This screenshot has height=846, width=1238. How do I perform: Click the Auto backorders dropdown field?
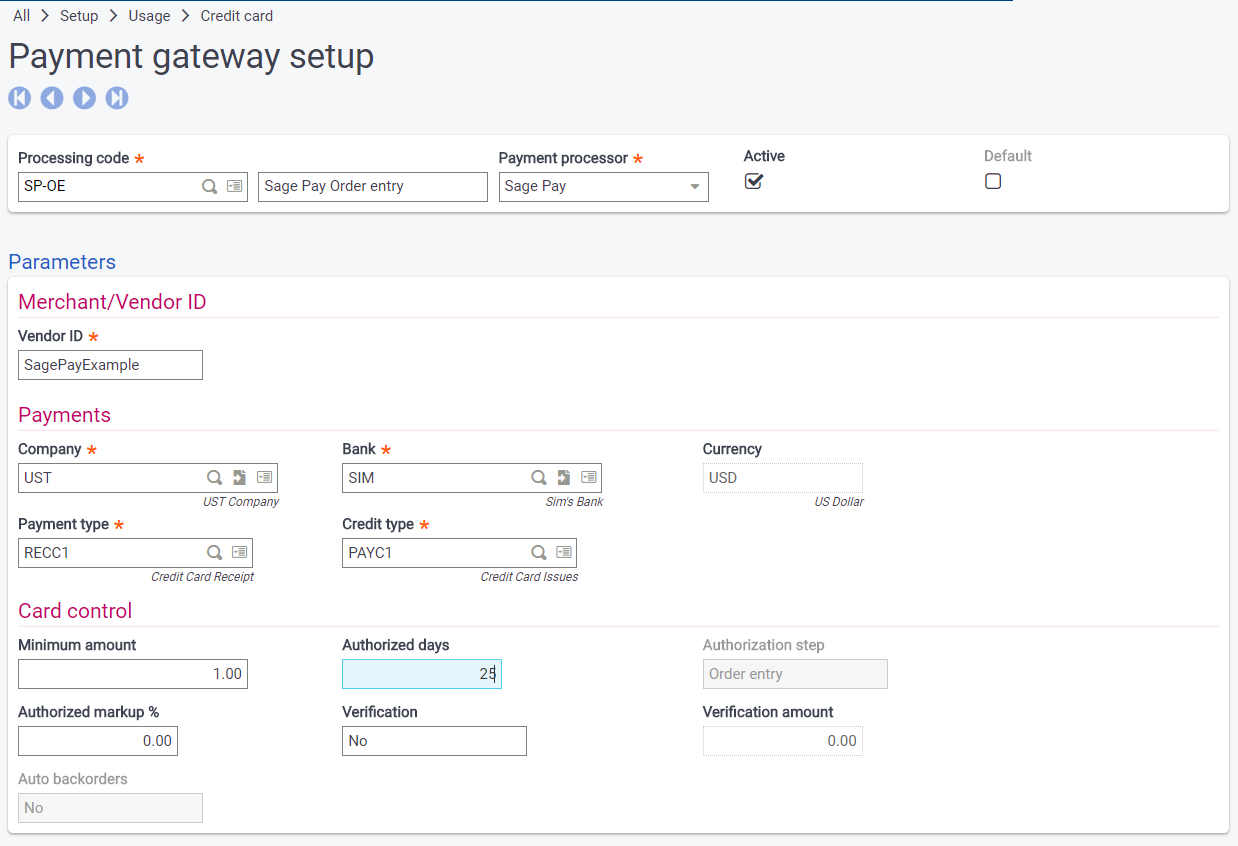(x=110, y=808)
